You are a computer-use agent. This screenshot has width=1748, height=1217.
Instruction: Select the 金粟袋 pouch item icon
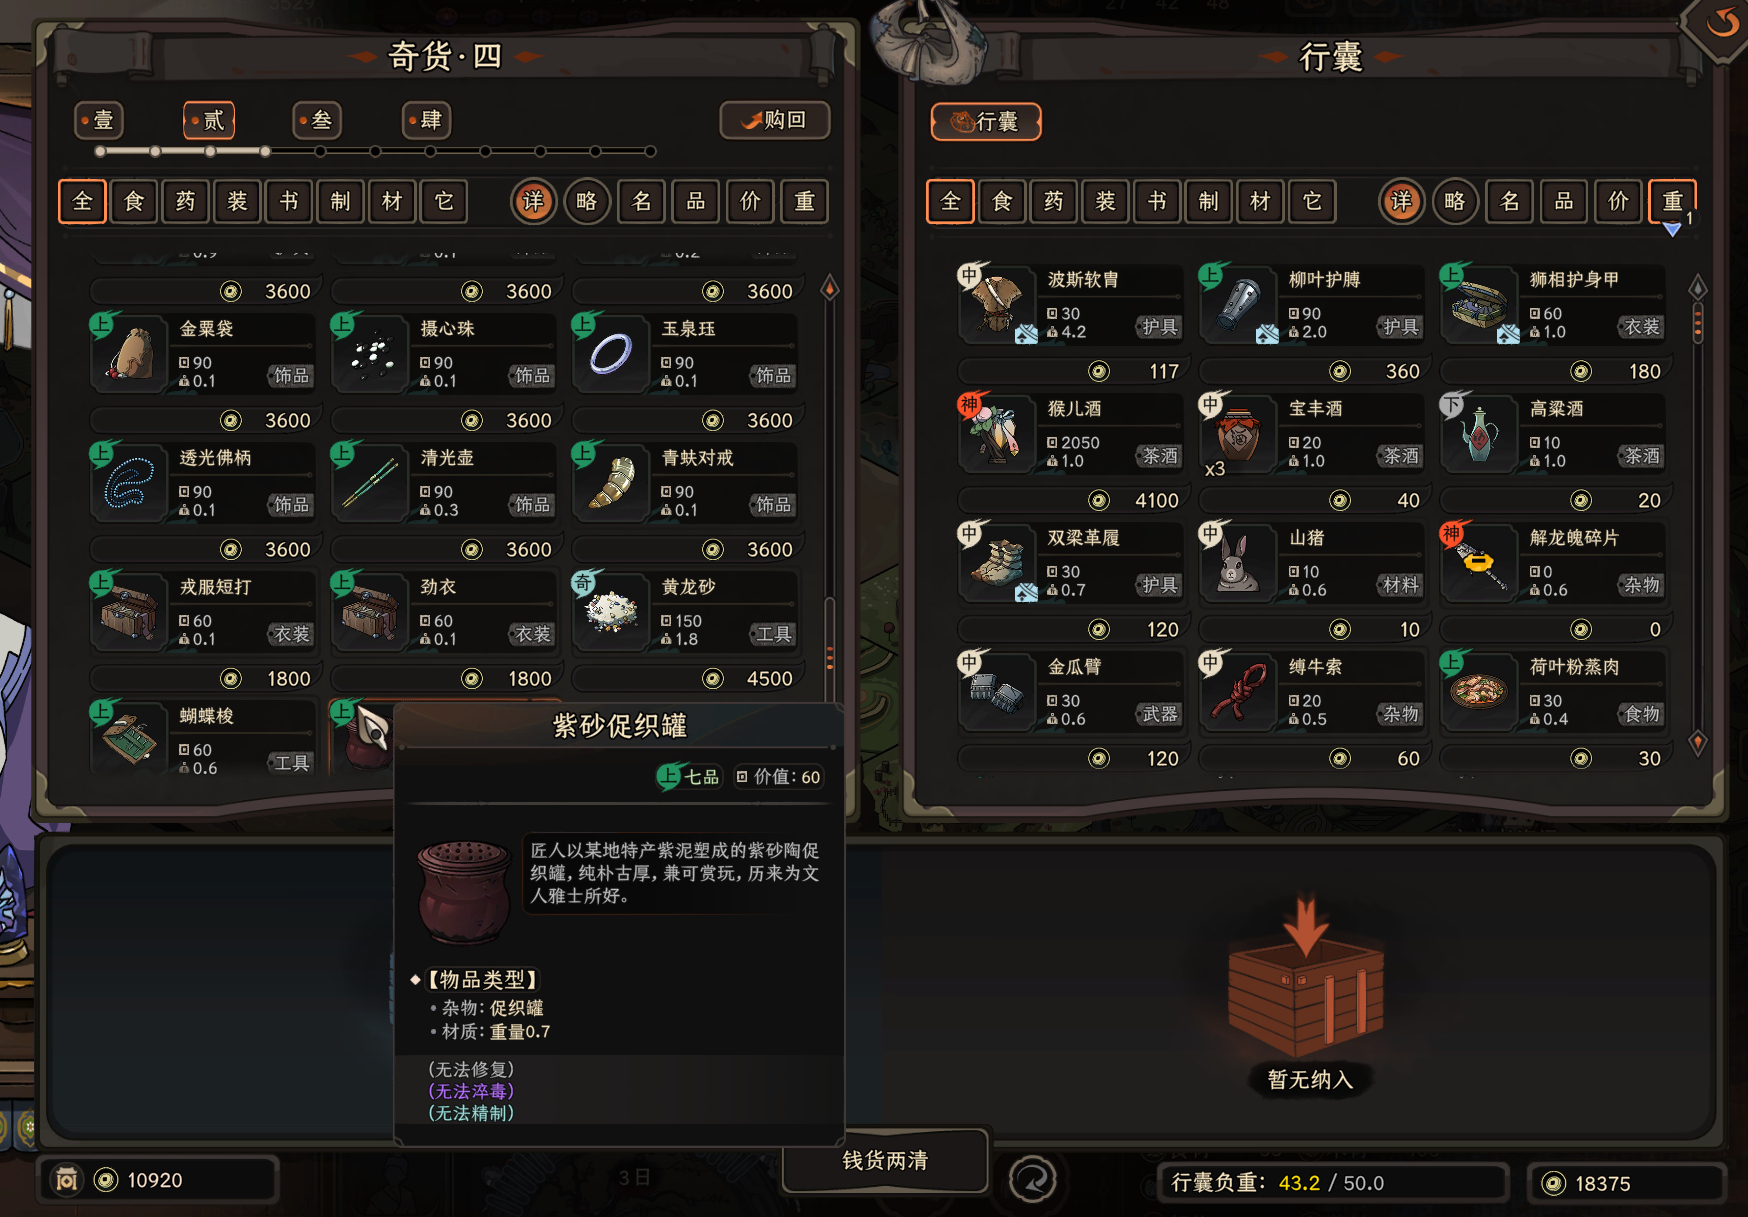[130, 354]
